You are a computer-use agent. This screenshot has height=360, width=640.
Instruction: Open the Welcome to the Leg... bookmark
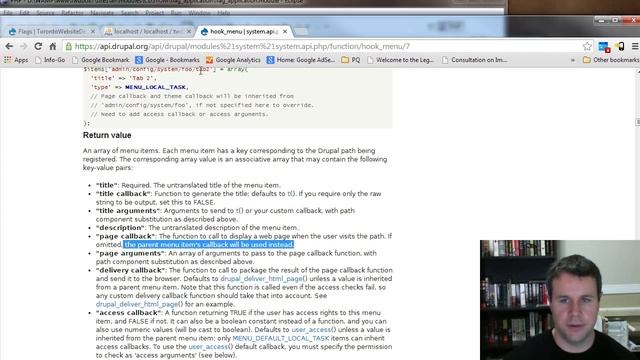click(x=400, y=60)
